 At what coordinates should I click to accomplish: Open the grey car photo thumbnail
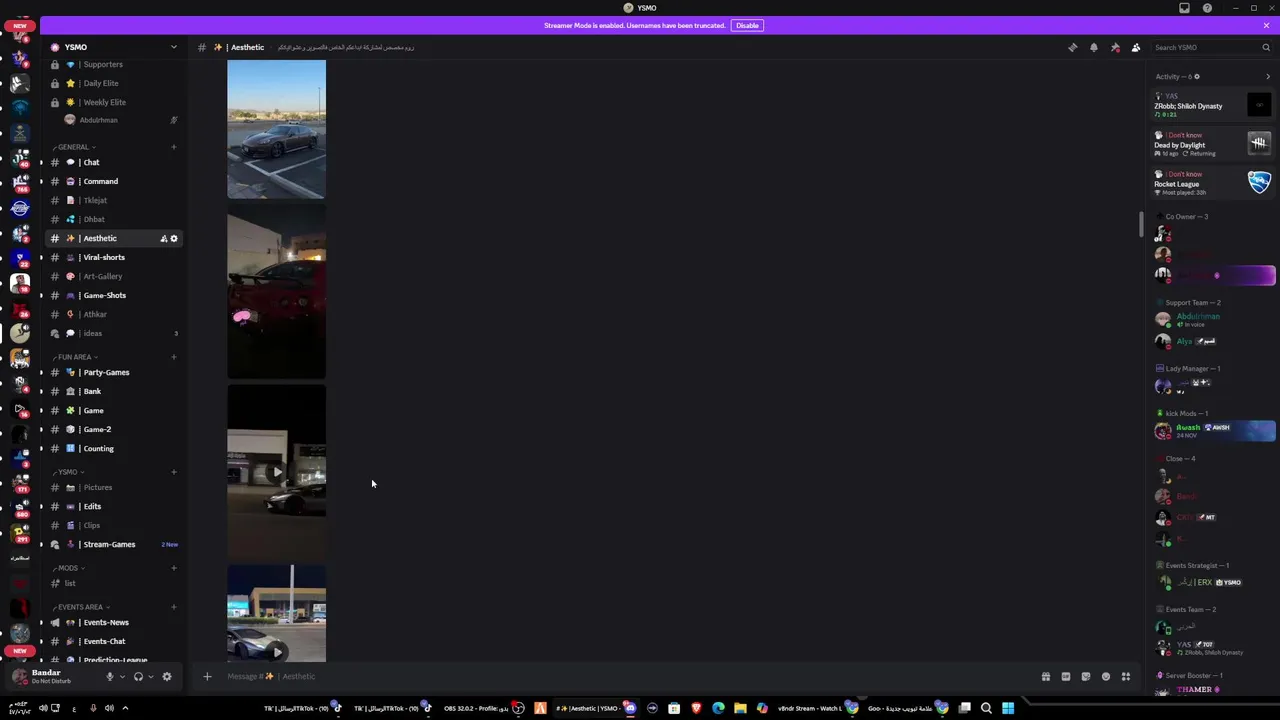[276, 129]
